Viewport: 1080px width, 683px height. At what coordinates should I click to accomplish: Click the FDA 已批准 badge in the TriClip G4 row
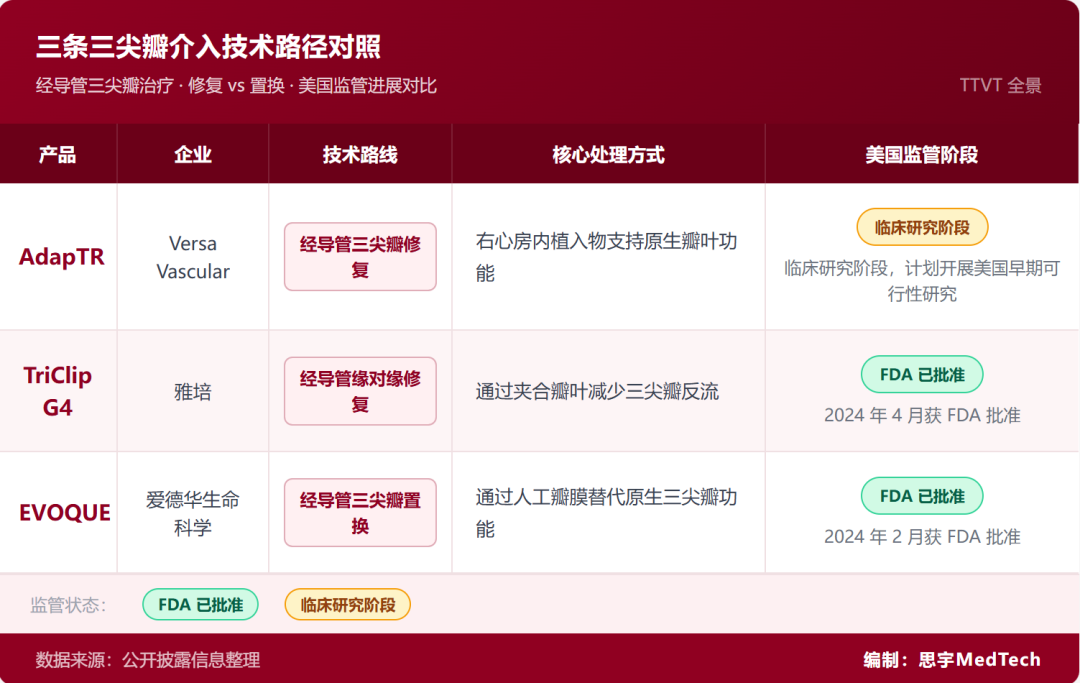(922, 375)
